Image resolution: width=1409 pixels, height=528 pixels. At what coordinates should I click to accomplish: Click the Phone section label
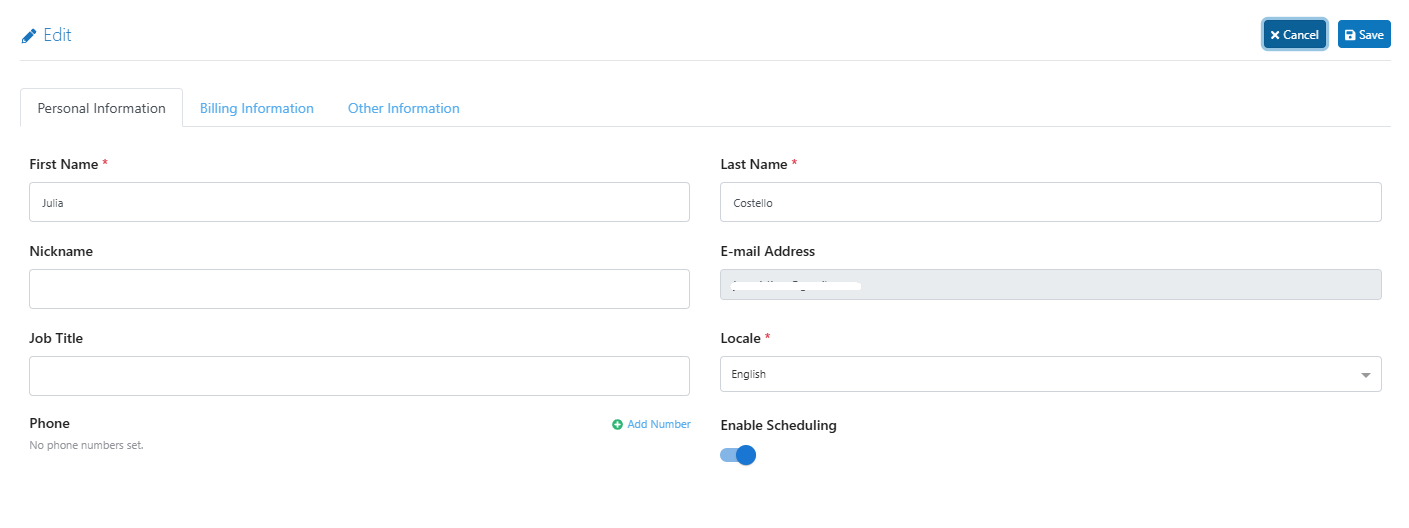click(50, 424)
